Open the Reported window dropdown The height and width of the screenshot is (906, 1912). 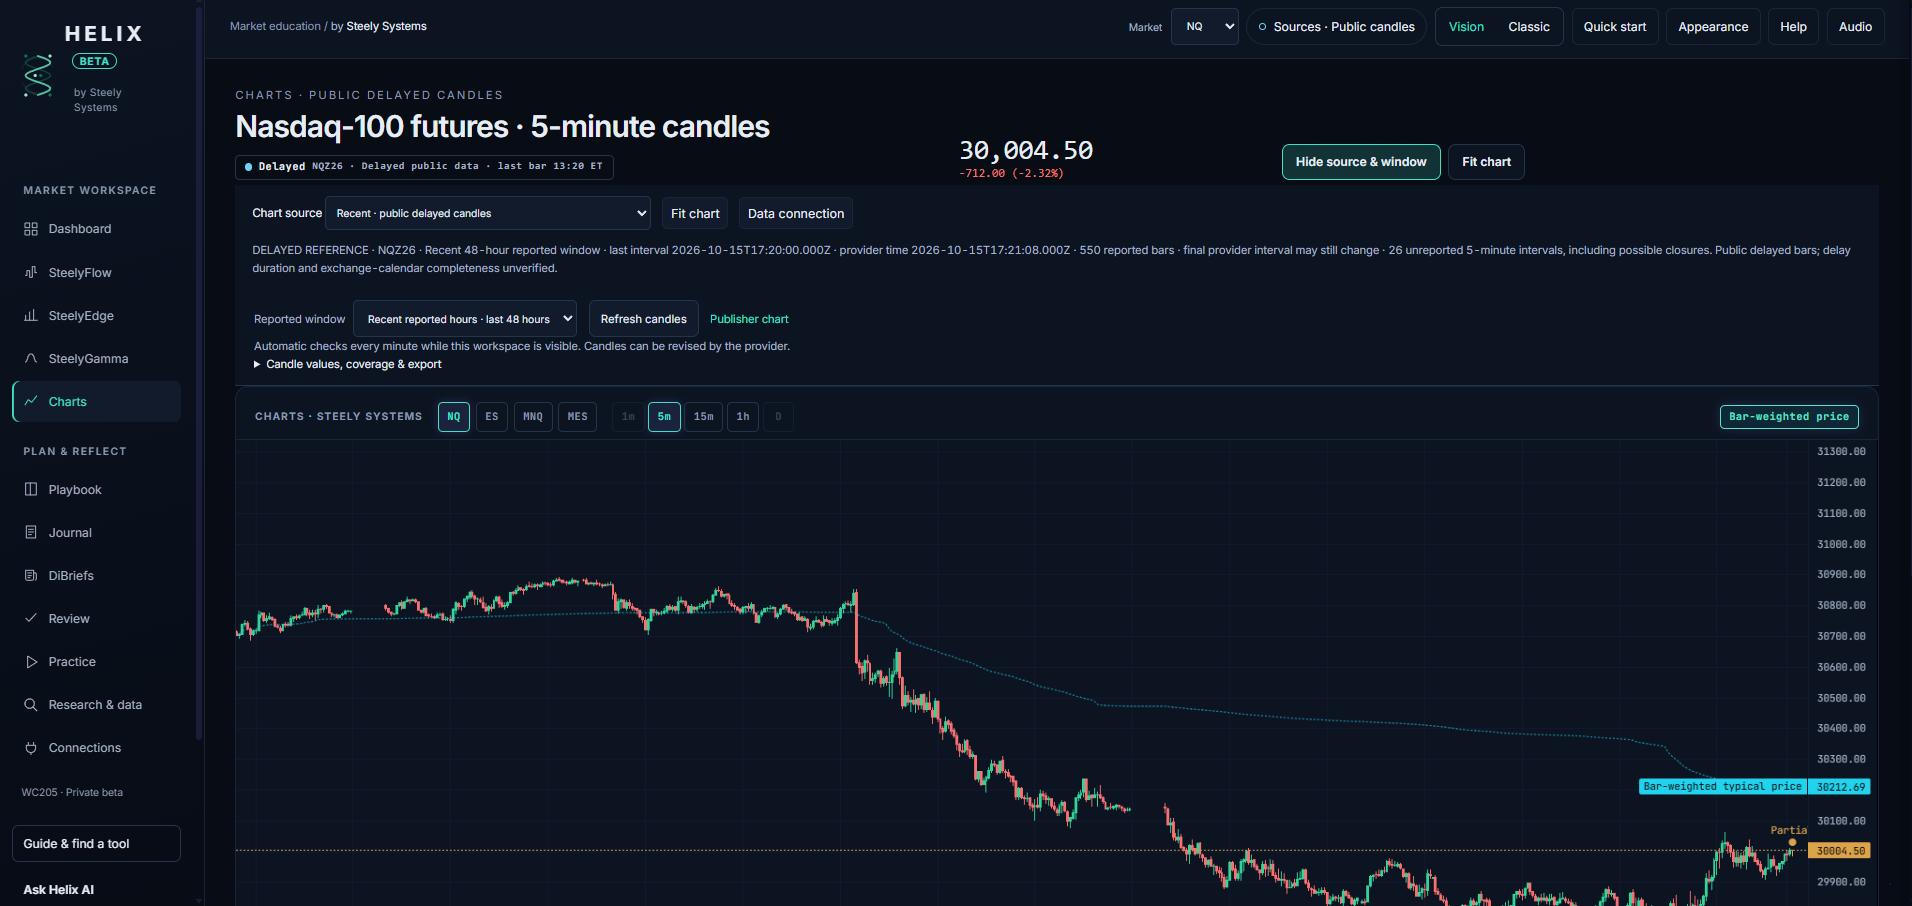pos(465,319)
